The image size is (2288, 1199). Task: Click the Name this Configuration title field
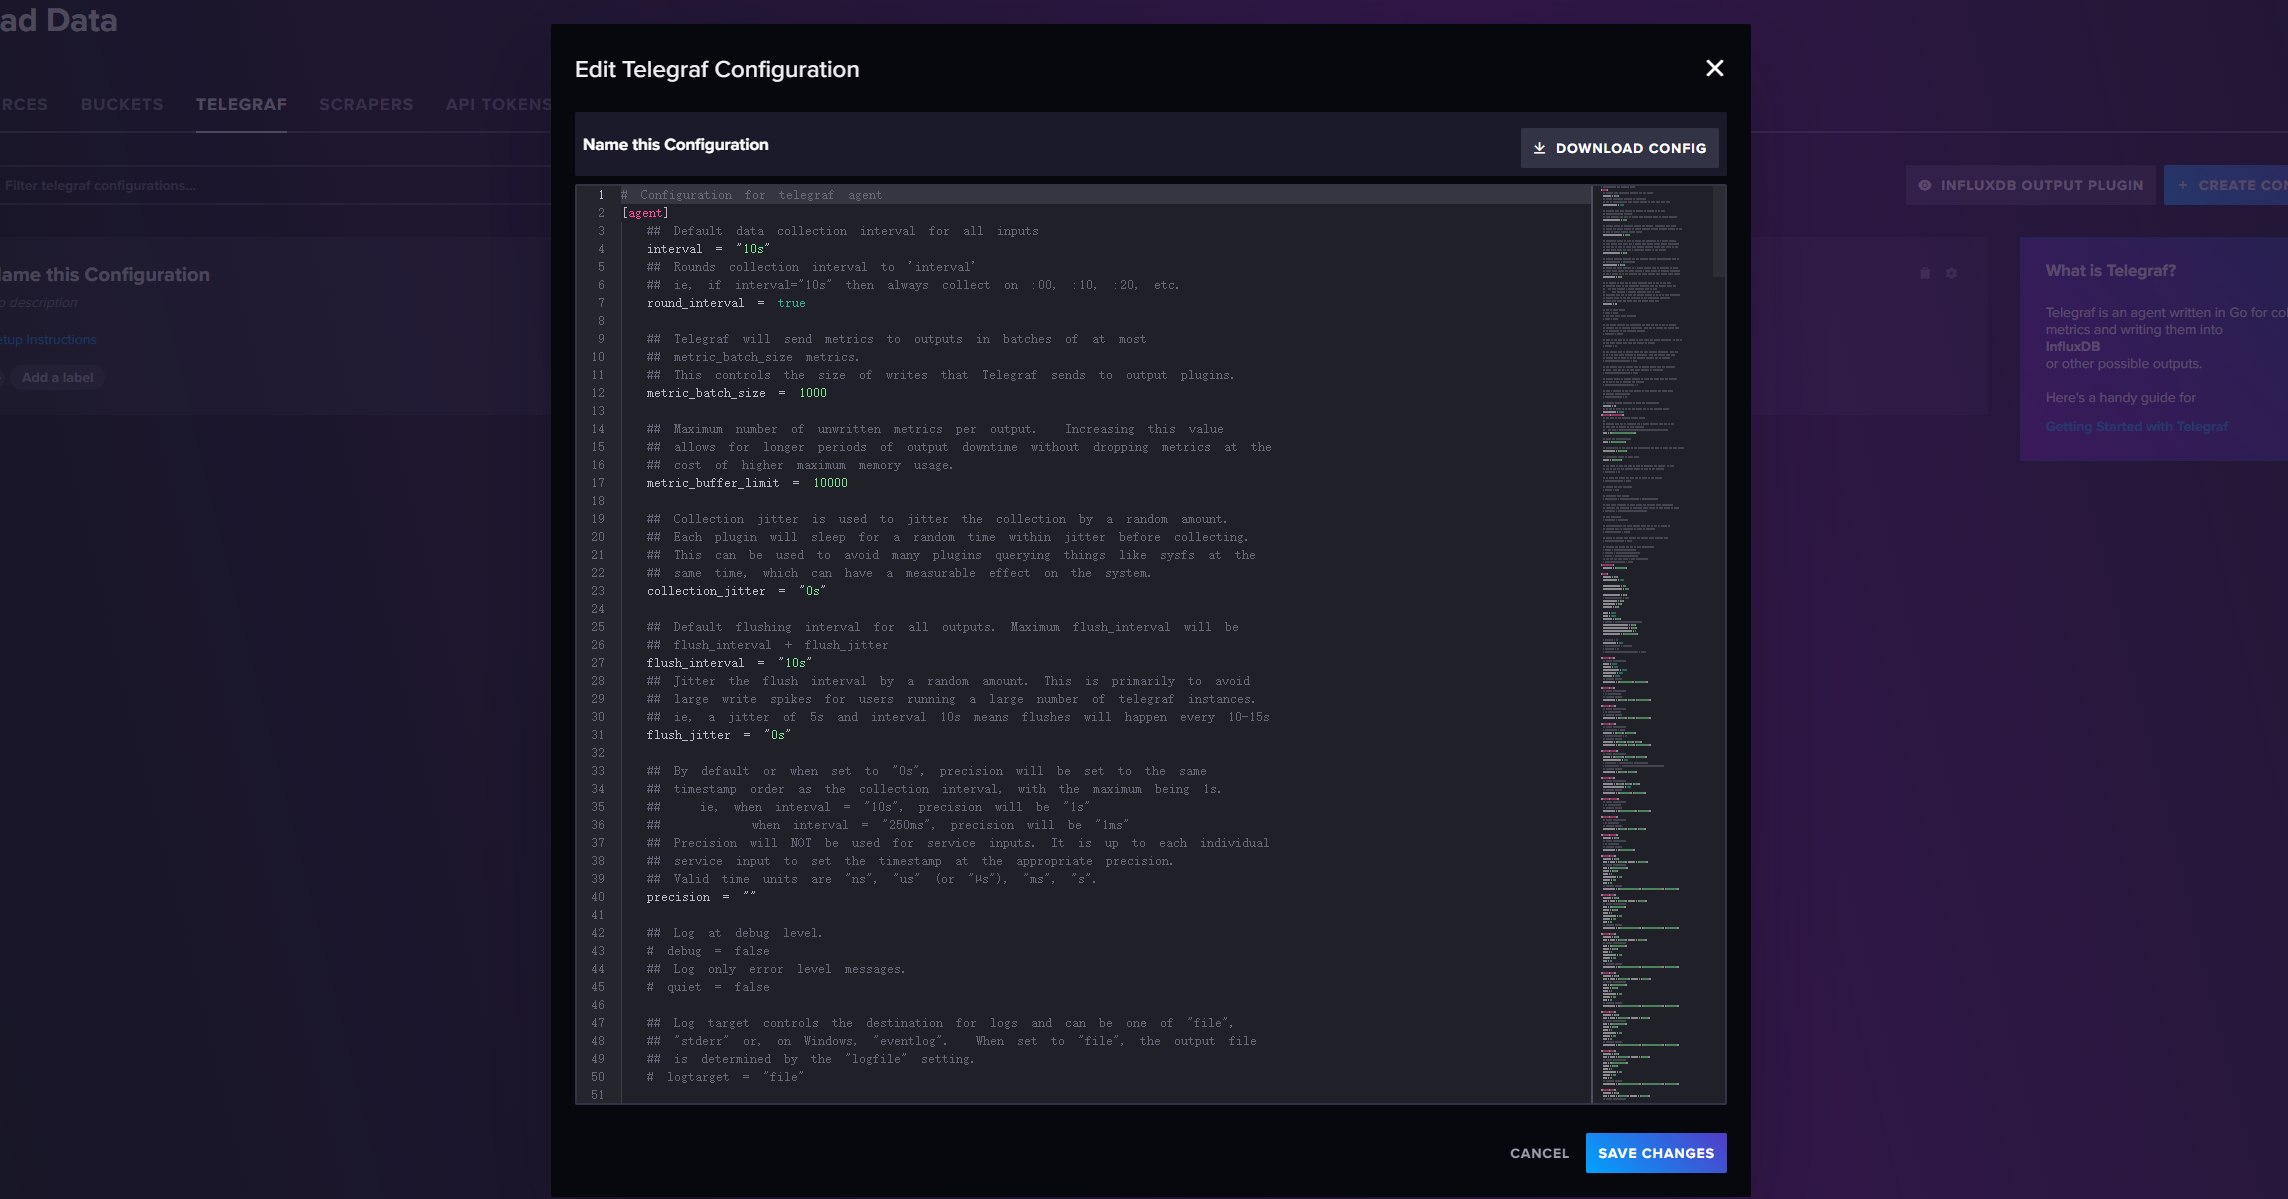[x=676, y=145]
